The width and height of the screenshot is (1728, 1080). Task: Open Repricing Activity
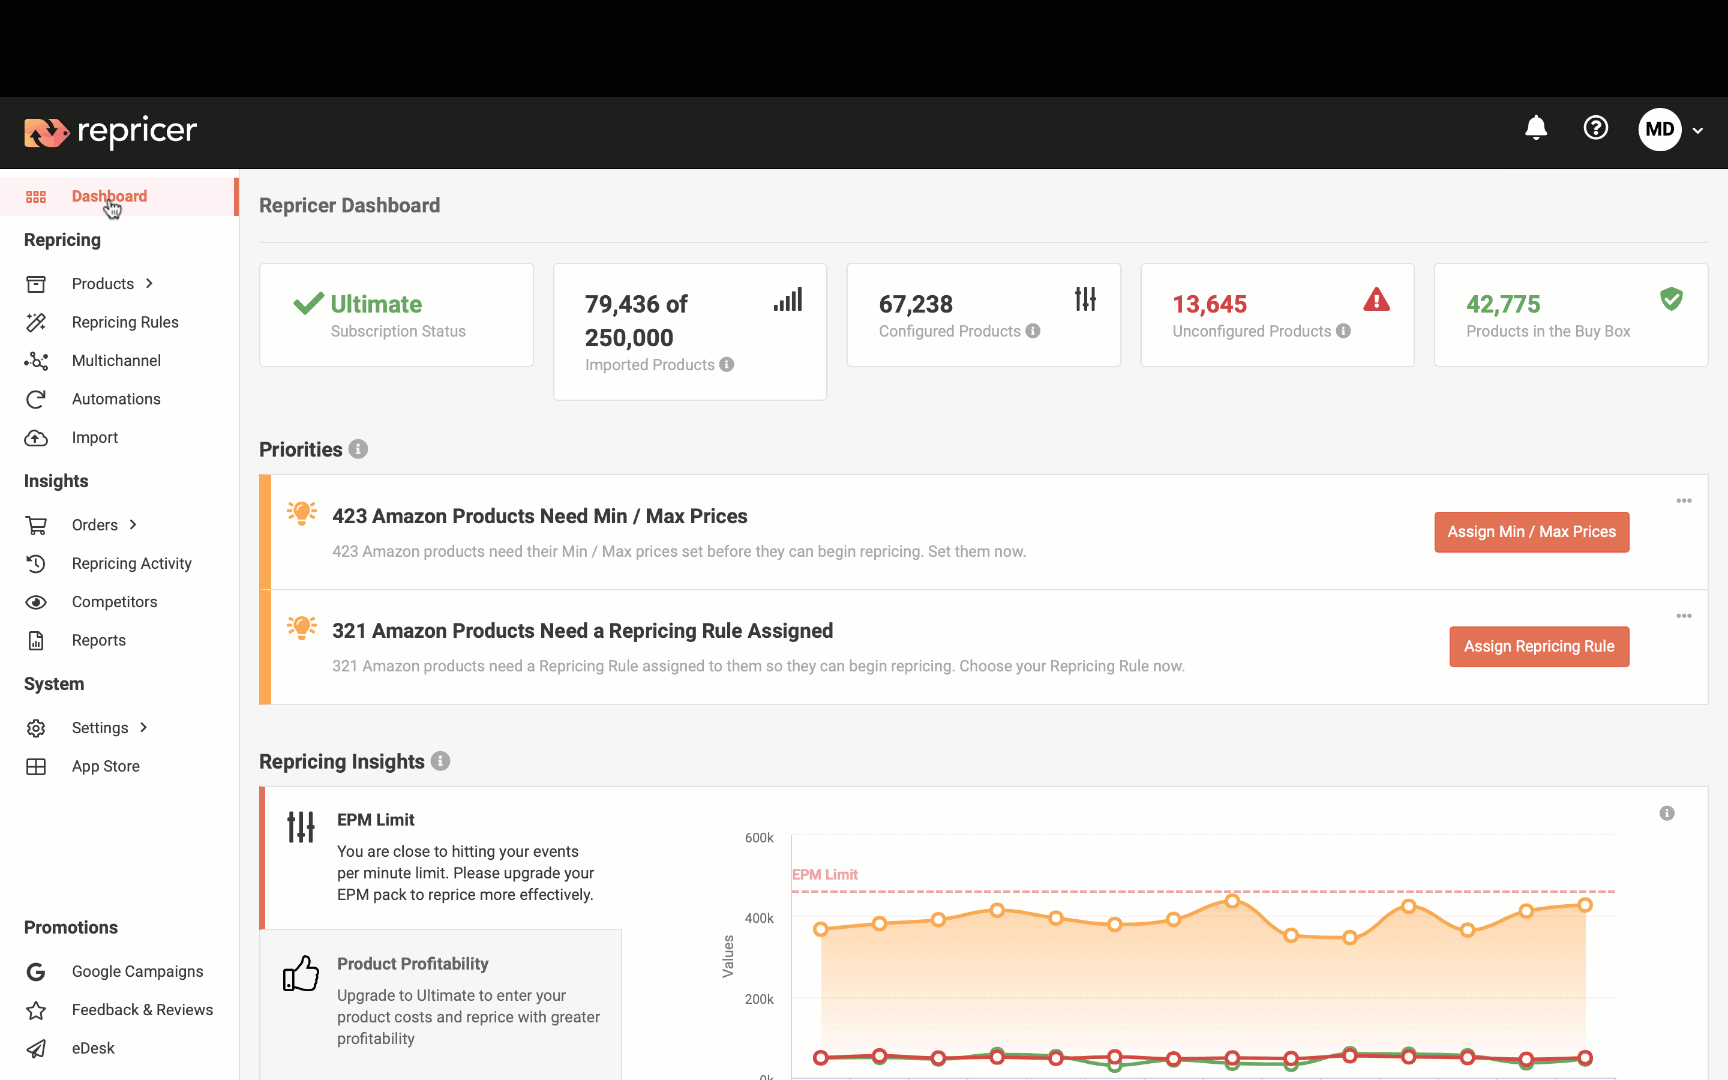[x=132, y=564]
